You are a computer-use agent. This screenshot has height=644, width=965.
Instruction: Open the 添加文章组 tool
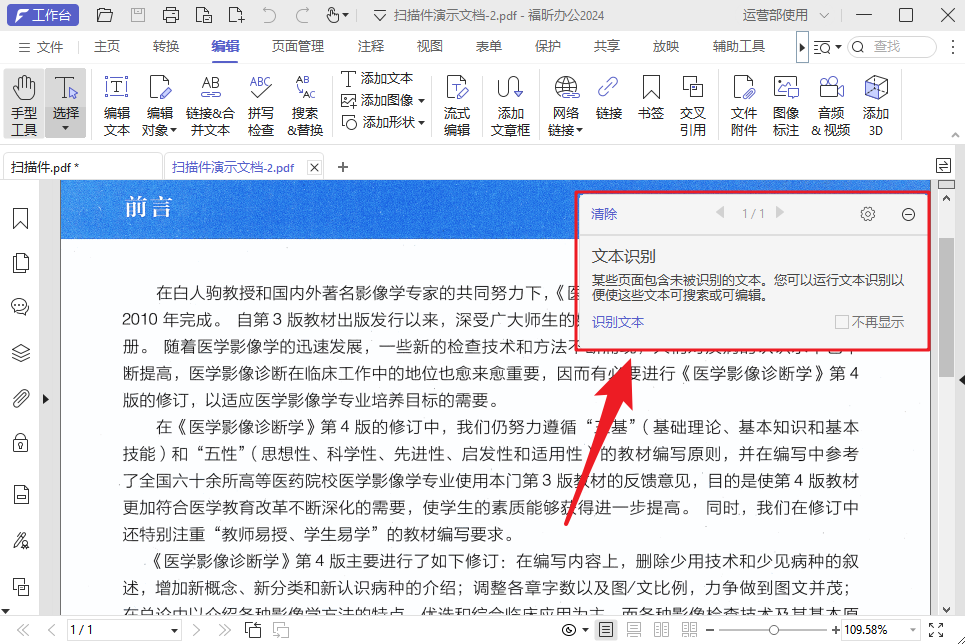point(510,100)
